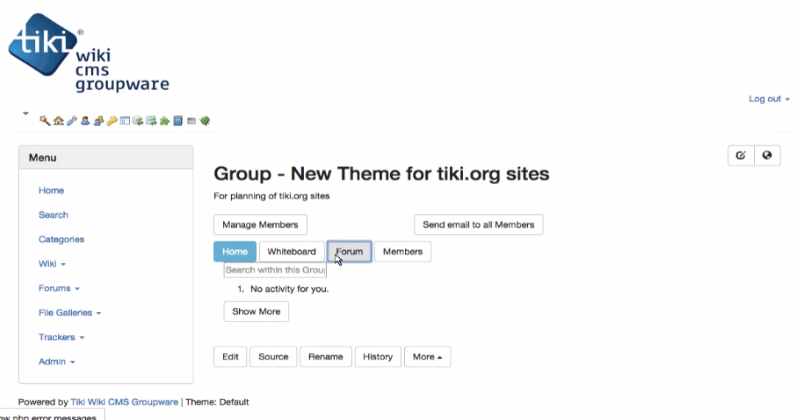
Task: Open the two-person groups icon
Action: [98, 121]
